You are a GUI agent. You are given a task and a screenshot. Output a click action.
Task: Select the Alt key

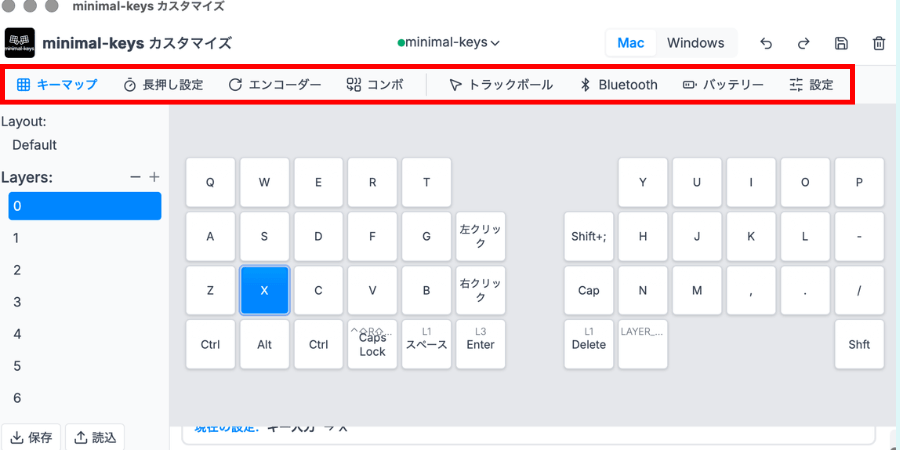point(265,344)
